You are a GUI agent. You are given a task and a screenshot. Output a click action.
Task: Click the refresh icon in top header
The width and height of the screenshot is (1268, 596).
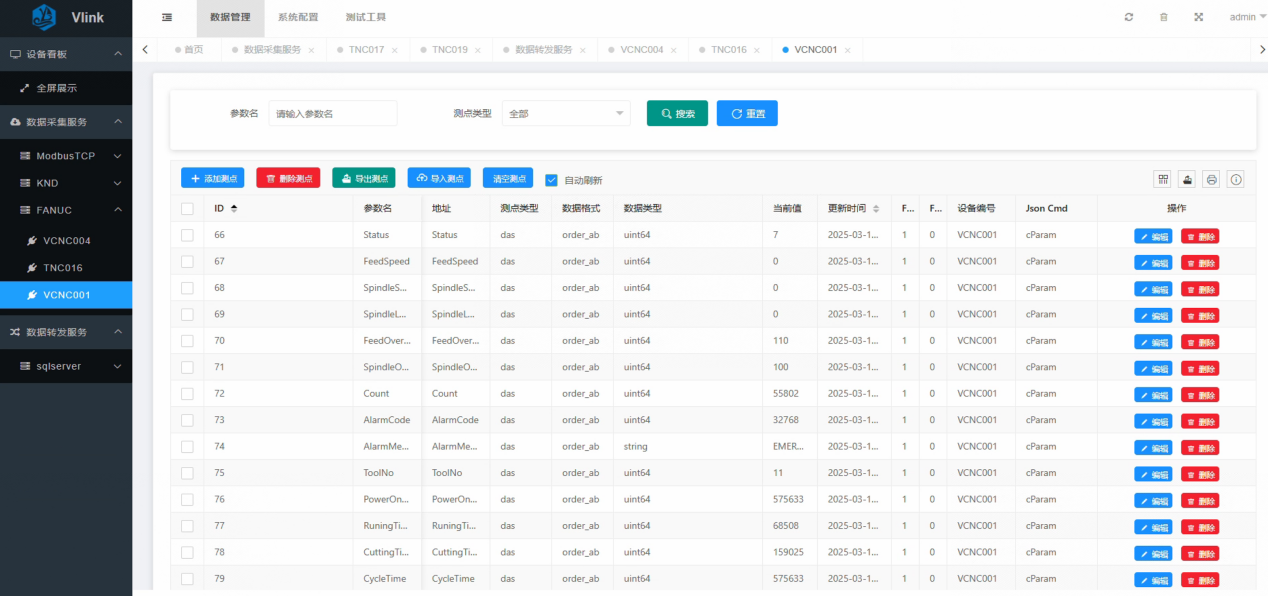point(1129,17)
